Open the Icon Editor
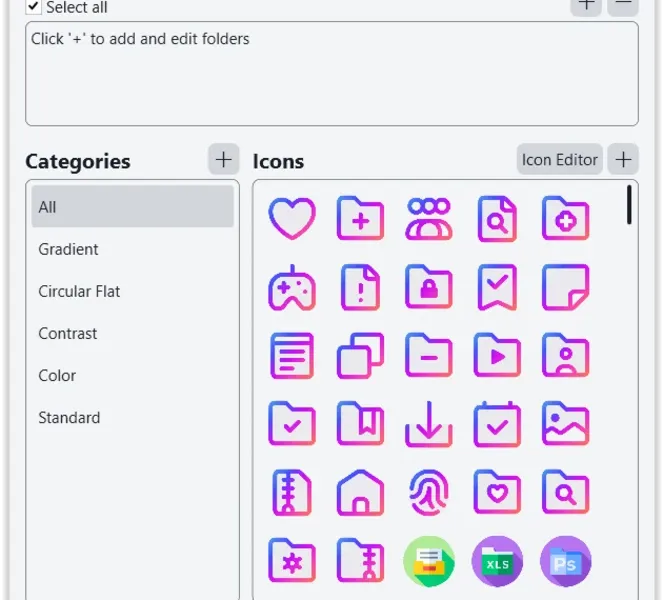 559,160
